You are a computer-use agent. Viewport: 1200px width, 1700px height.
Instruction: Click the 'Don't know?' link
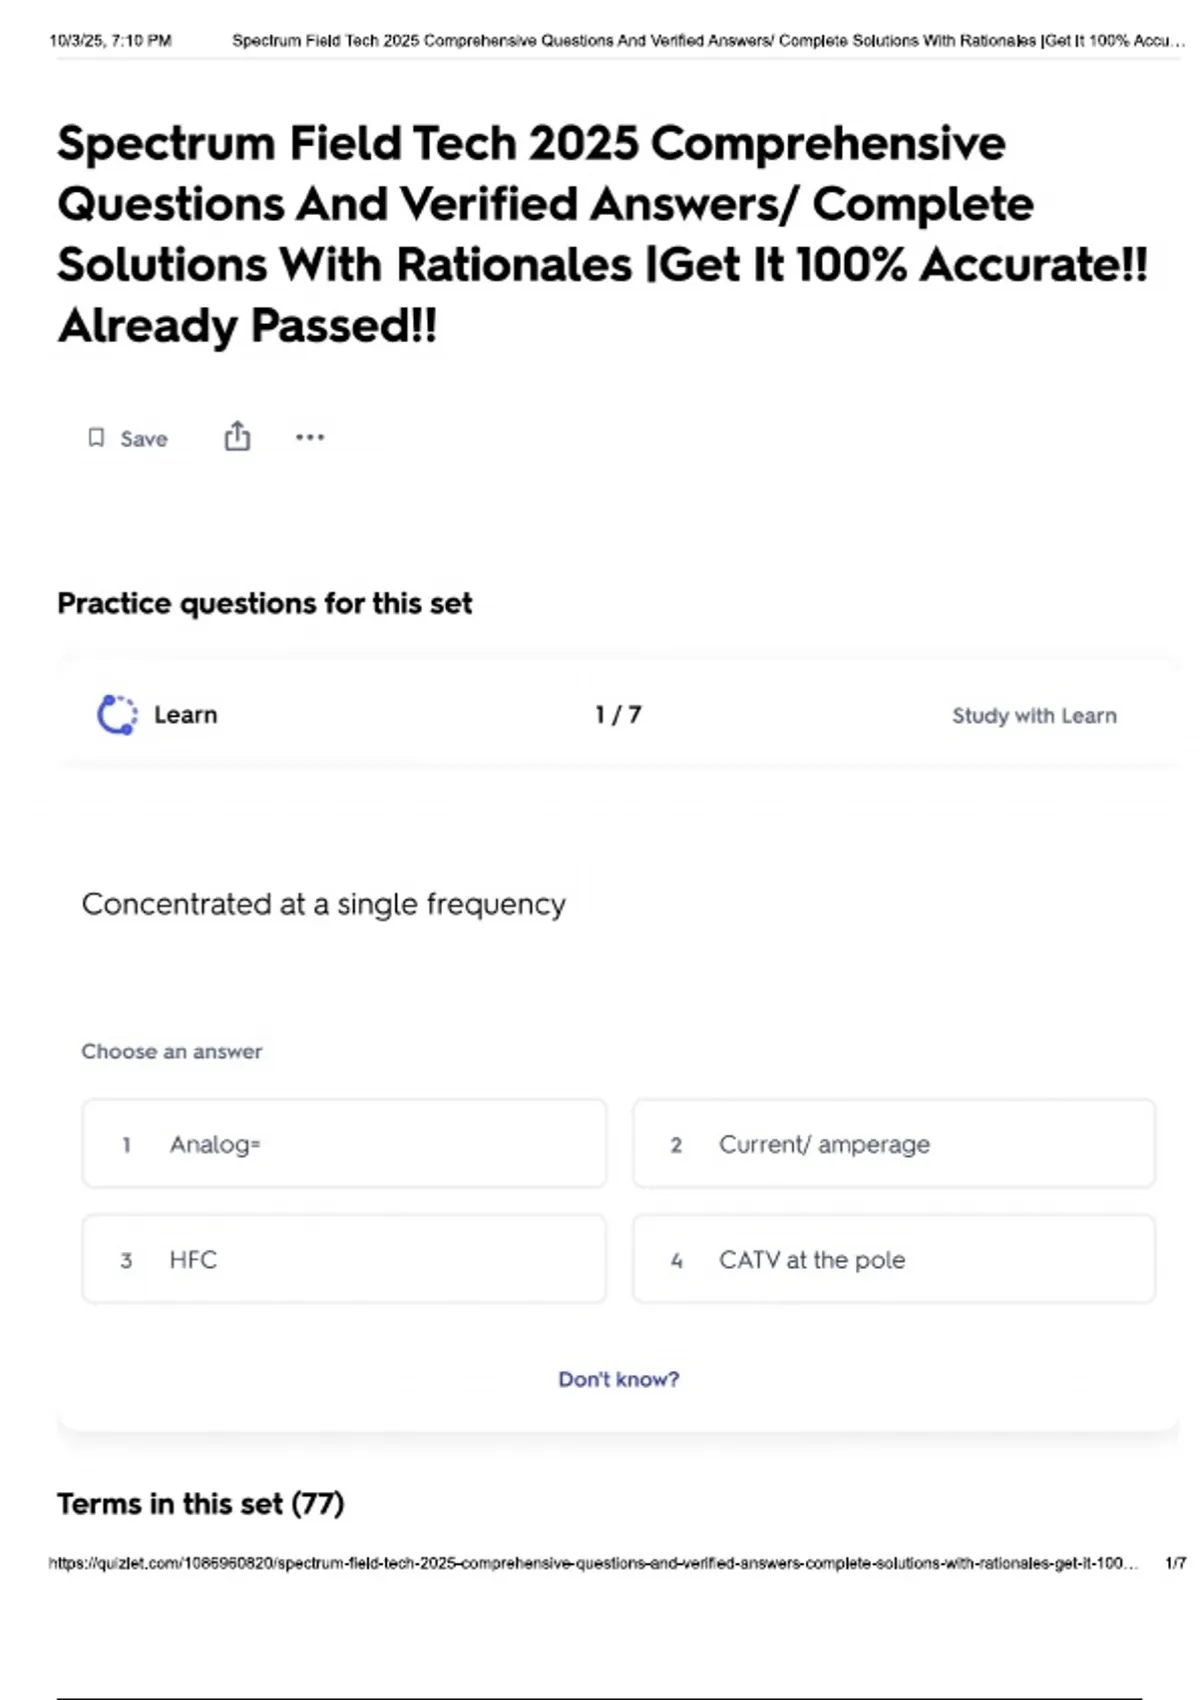(618, 1379)
